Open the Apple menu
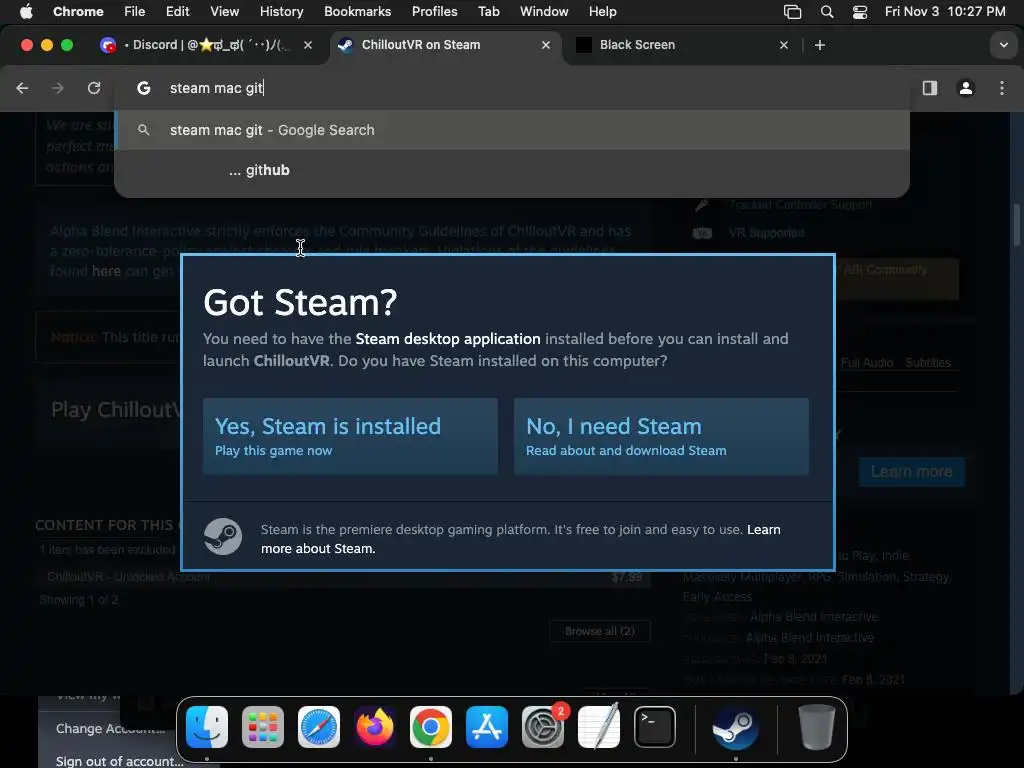Image resolution: width=1024 pixels, height=768 pixels. [x=26, y=11]
